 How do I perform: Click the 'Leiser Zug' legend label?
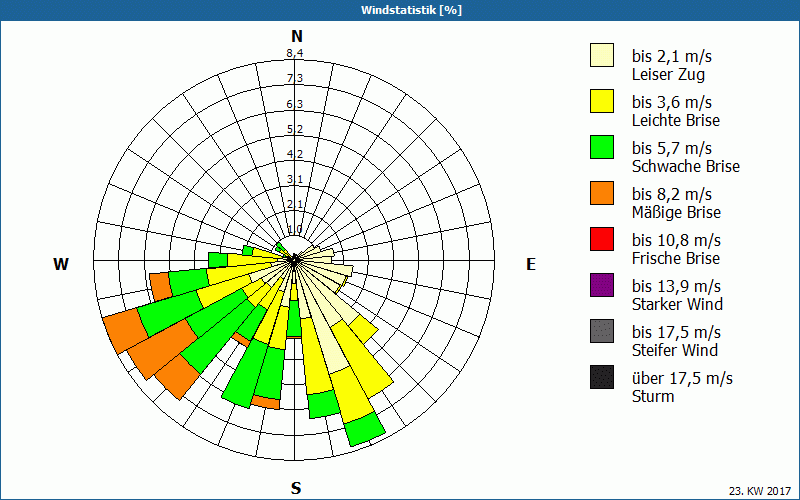[x=668, y=74]
